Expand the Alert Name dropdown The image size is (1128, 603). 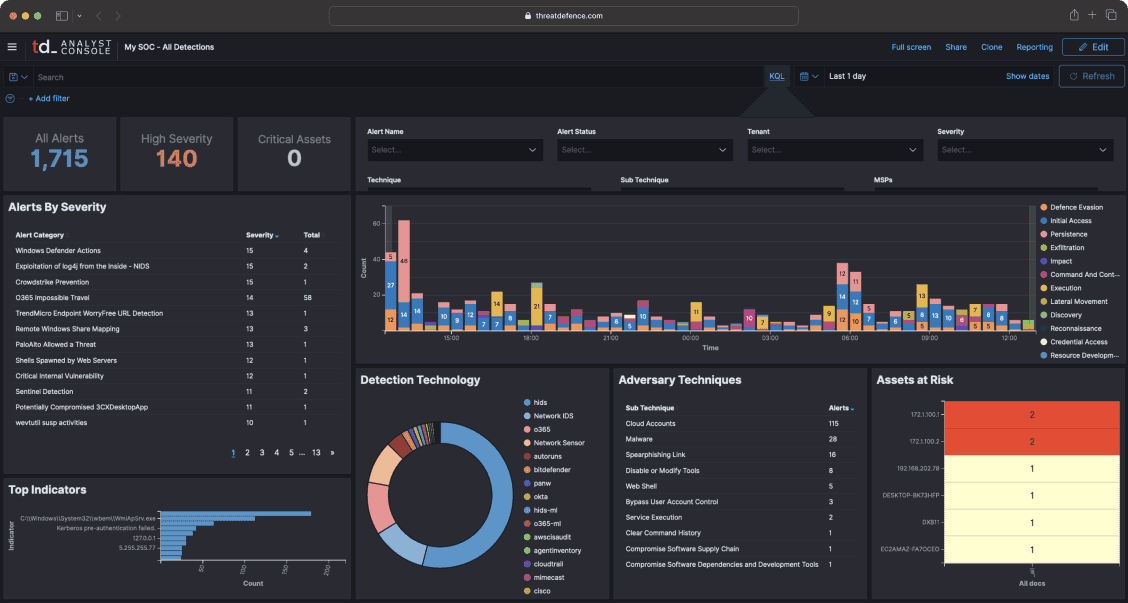click(455, 150)
